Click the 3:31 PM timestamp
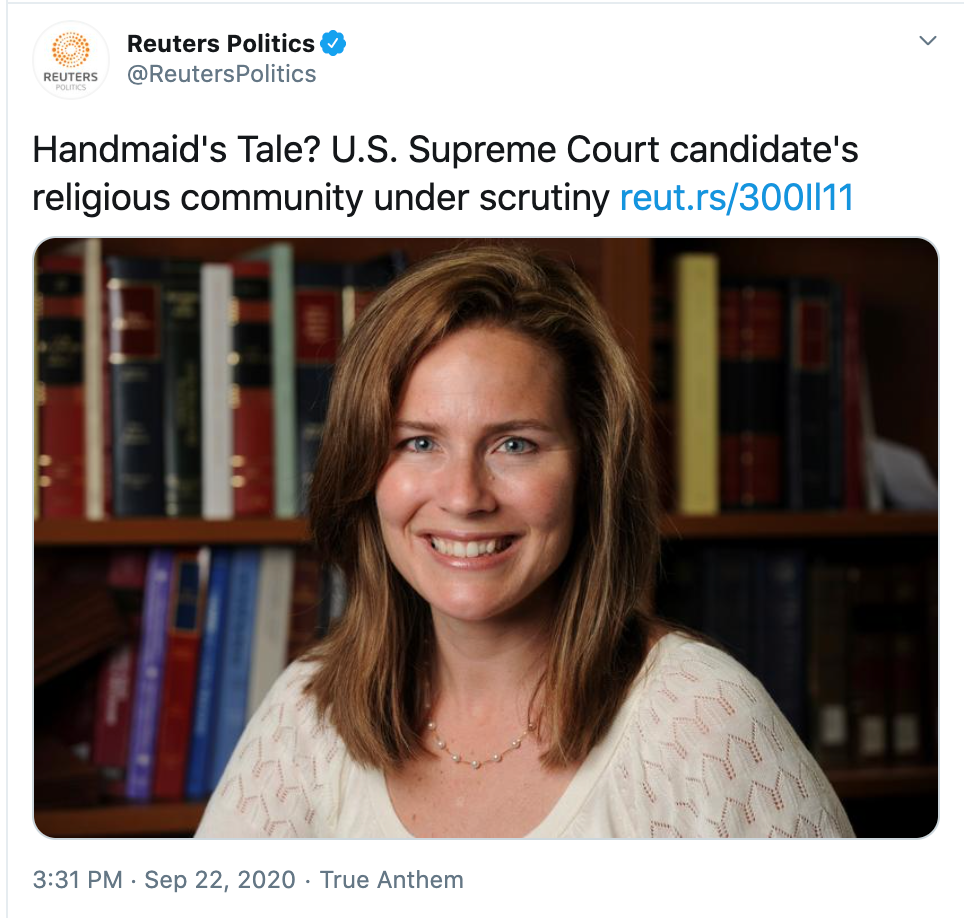964x918 pixels. click(78, 880)
